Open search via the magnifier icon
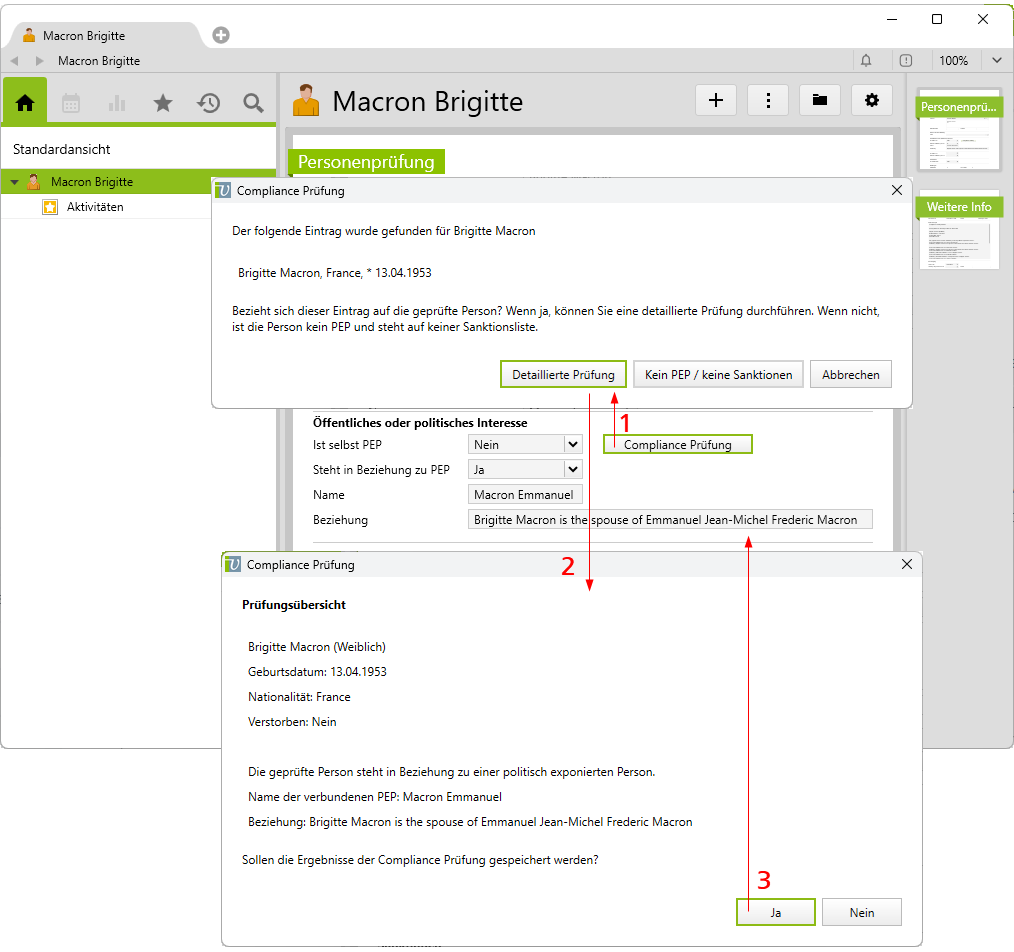 pos(253,103)
